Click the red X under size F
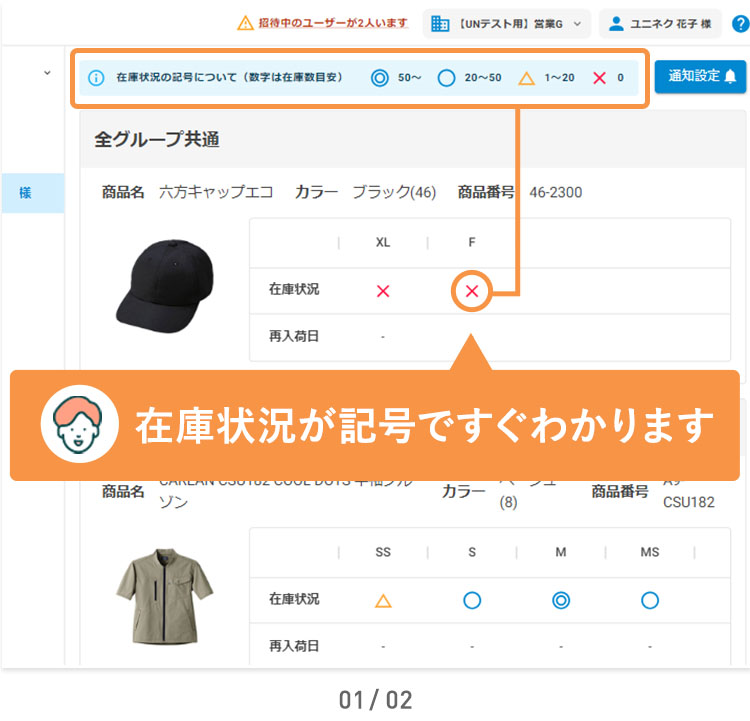This screenshot has width=750, height=721. click(x=472, y=291)
